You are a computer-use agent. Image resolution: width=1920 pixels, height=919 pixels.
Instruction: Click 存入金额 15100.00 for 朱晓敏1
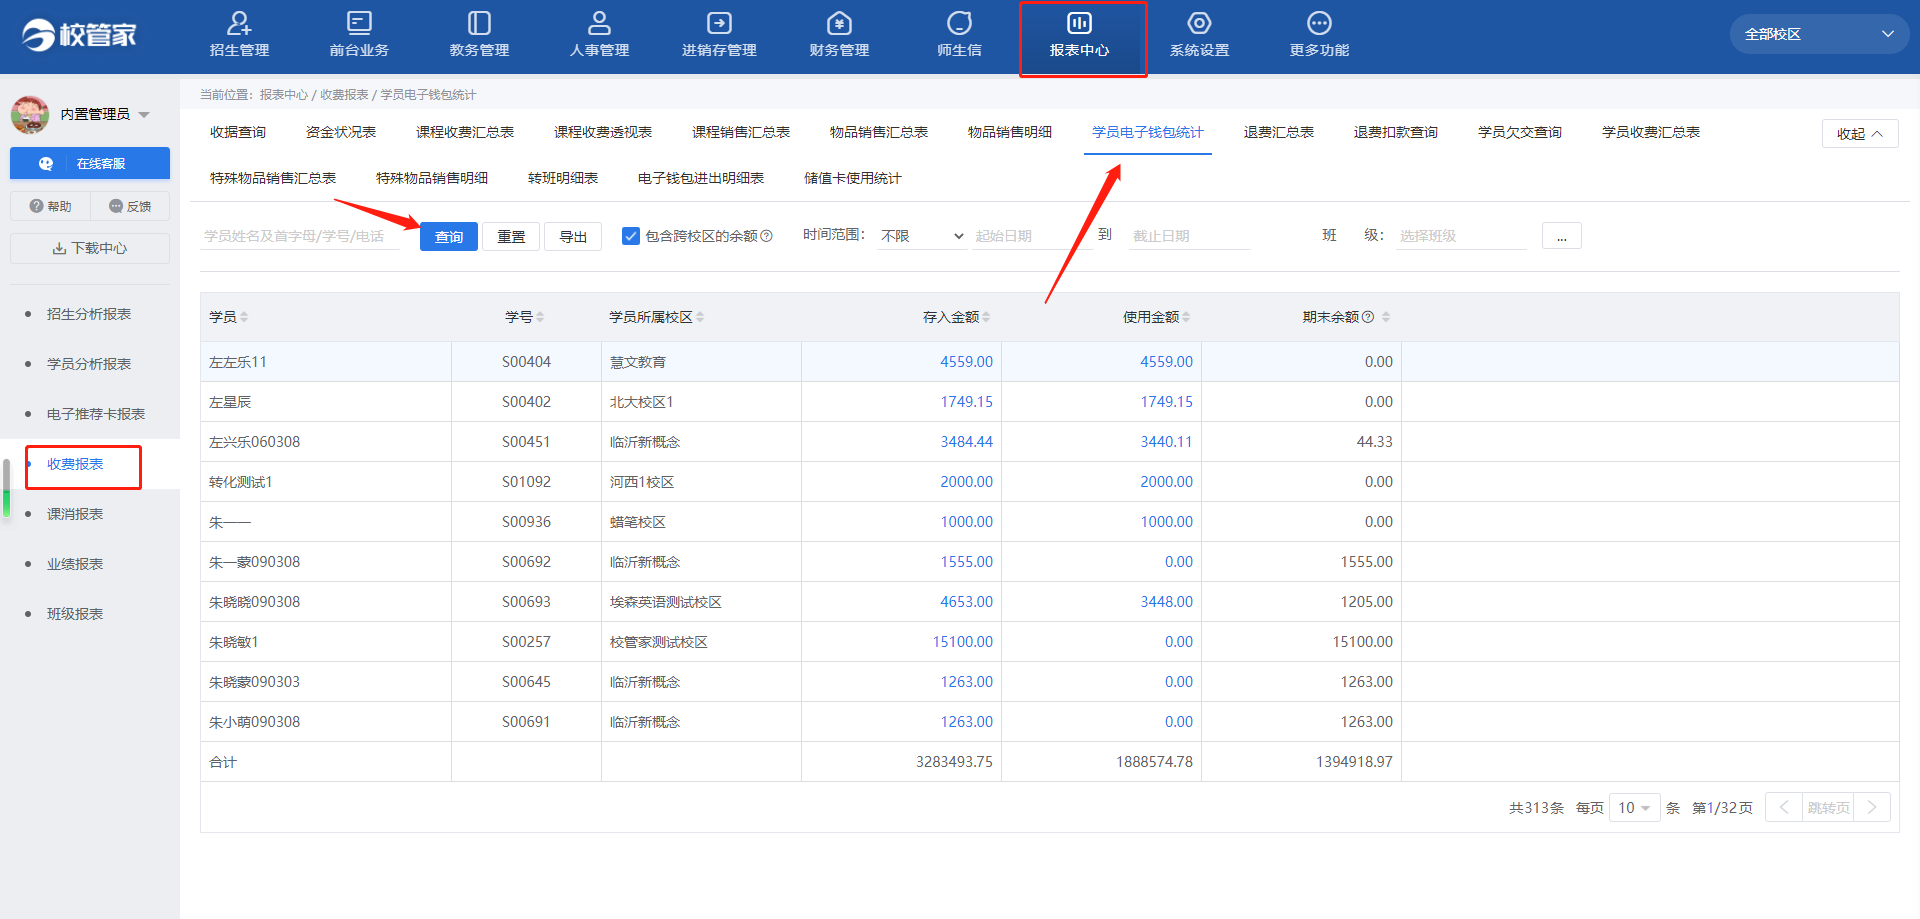(962, 642)
